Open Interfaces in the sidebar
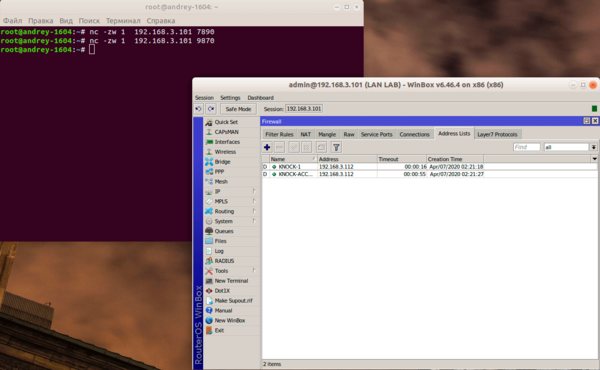600x370 pixels. 227,142
